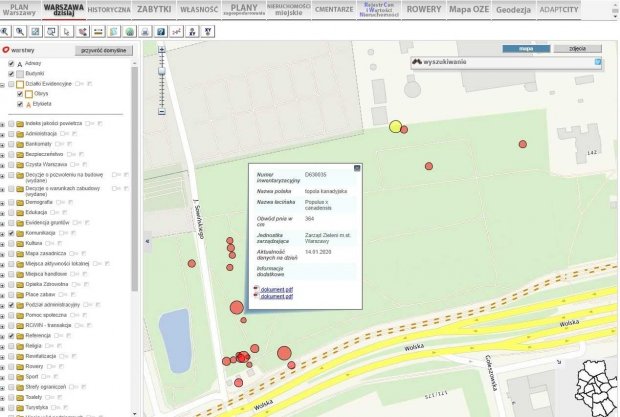
Task: Open the HISTORYCZNA tab
Action: (x=109, y=9)
